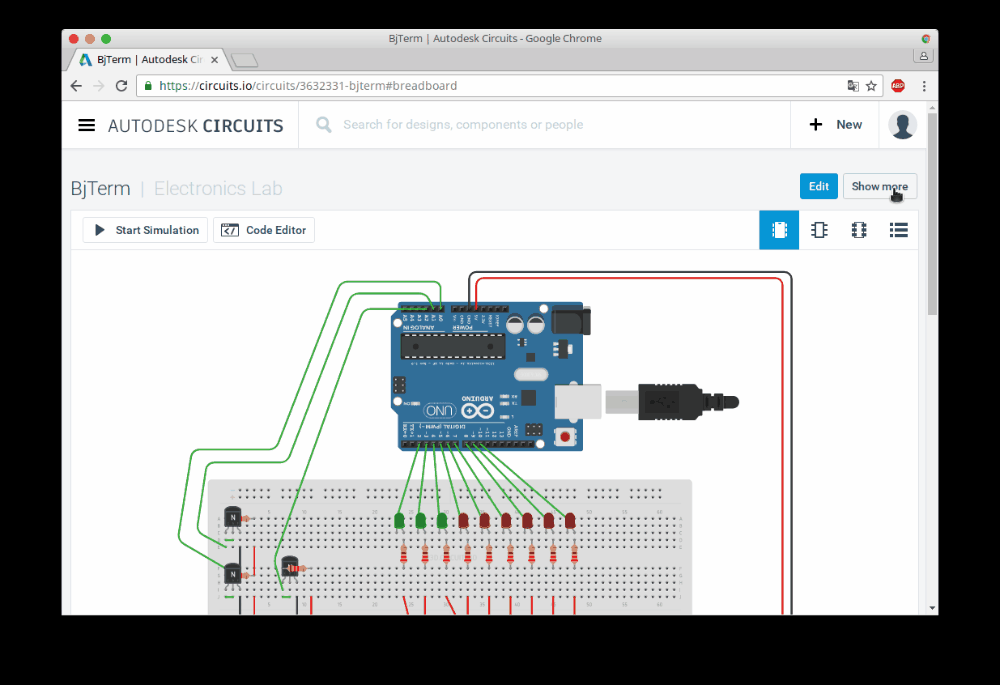Open the Google Translate icon in address bar
The width and height of the screenshot is (1000, 685).
[x=853, y=86]
